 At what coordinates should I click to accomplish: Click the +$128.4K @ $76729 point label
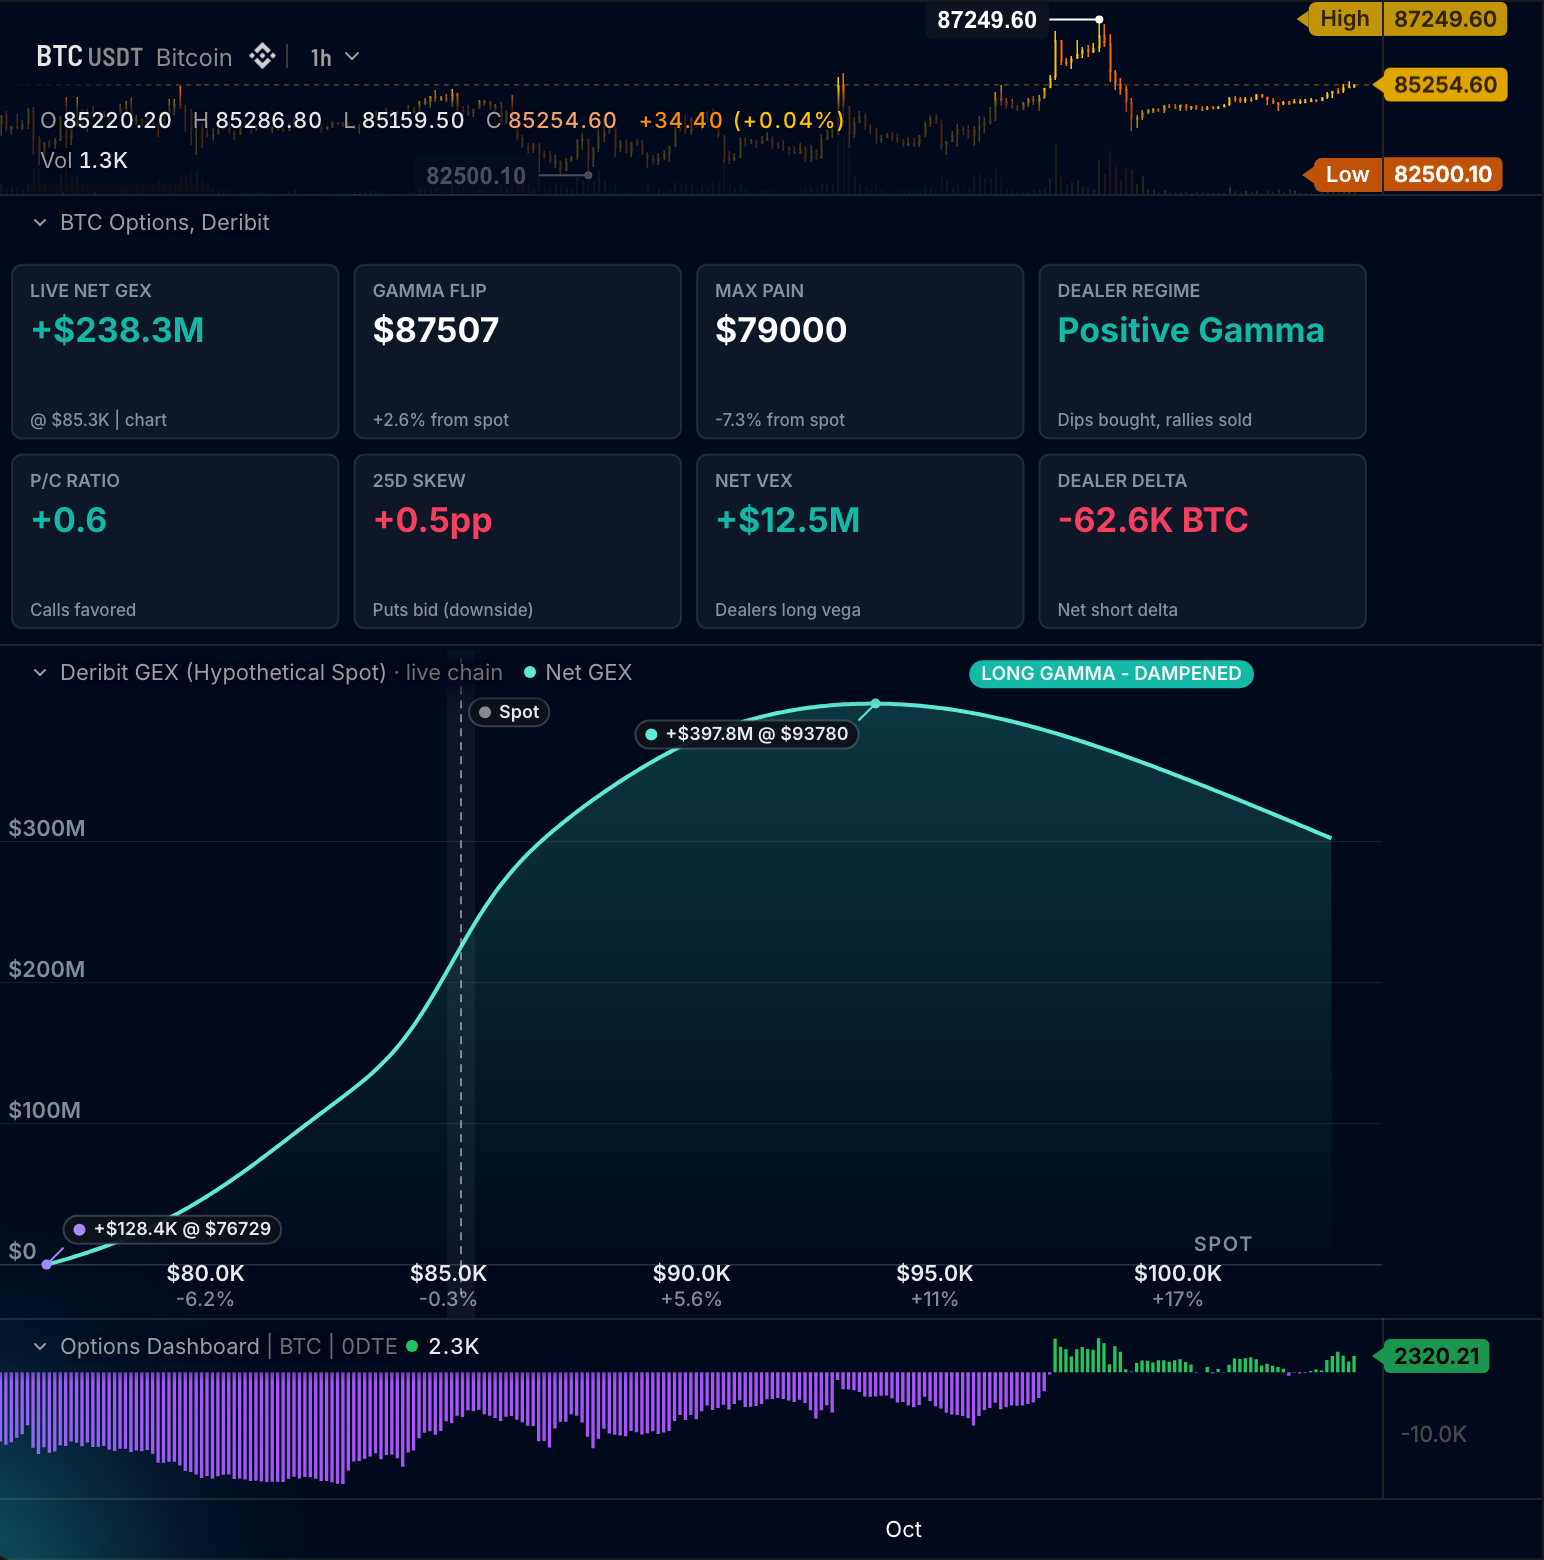tap(172, 1229)
